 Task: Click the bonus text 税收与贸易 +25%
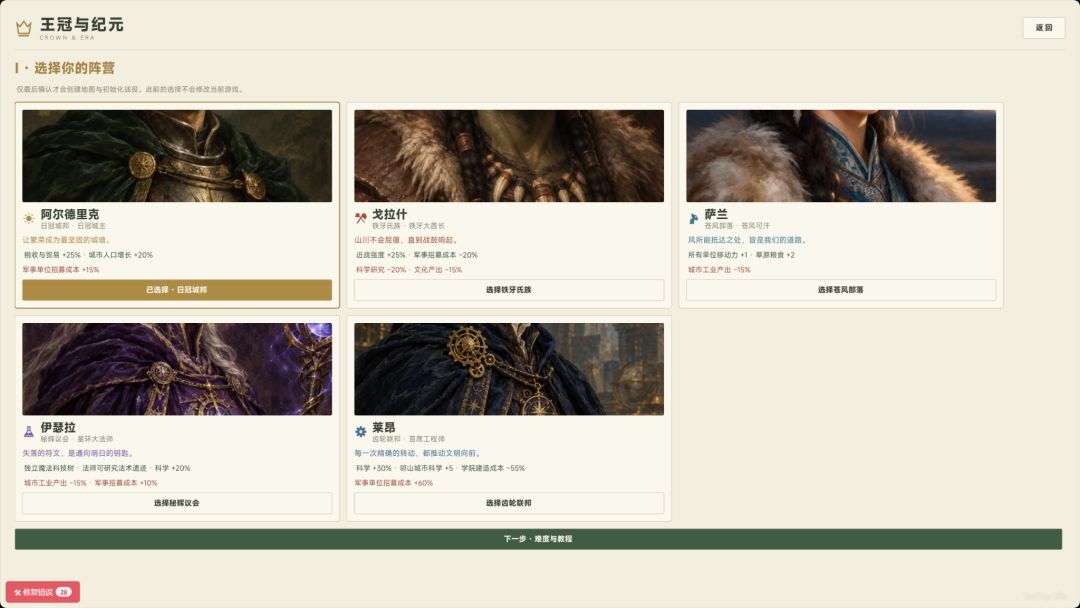coord(52,255)
